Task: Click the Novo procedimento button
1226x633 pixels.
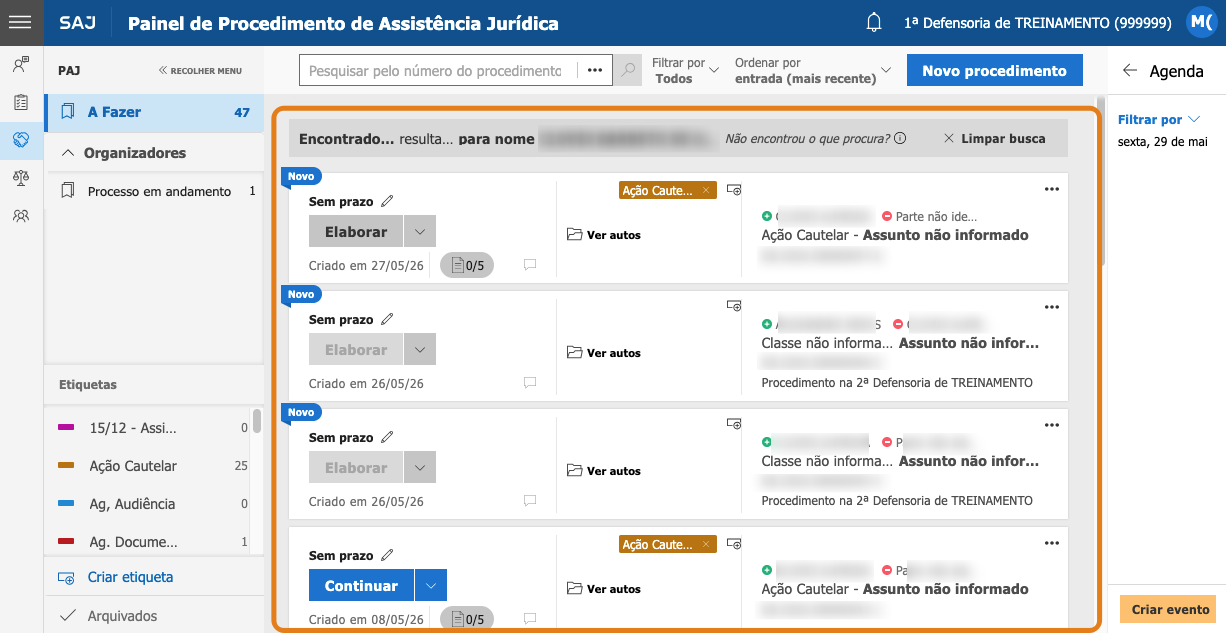Action: pos(994,71)
